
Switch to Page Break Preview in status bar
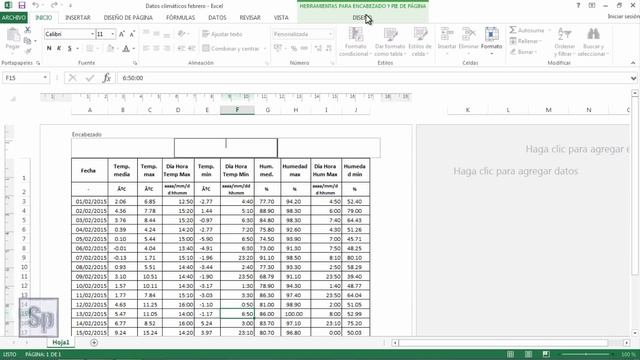point(546,354)
